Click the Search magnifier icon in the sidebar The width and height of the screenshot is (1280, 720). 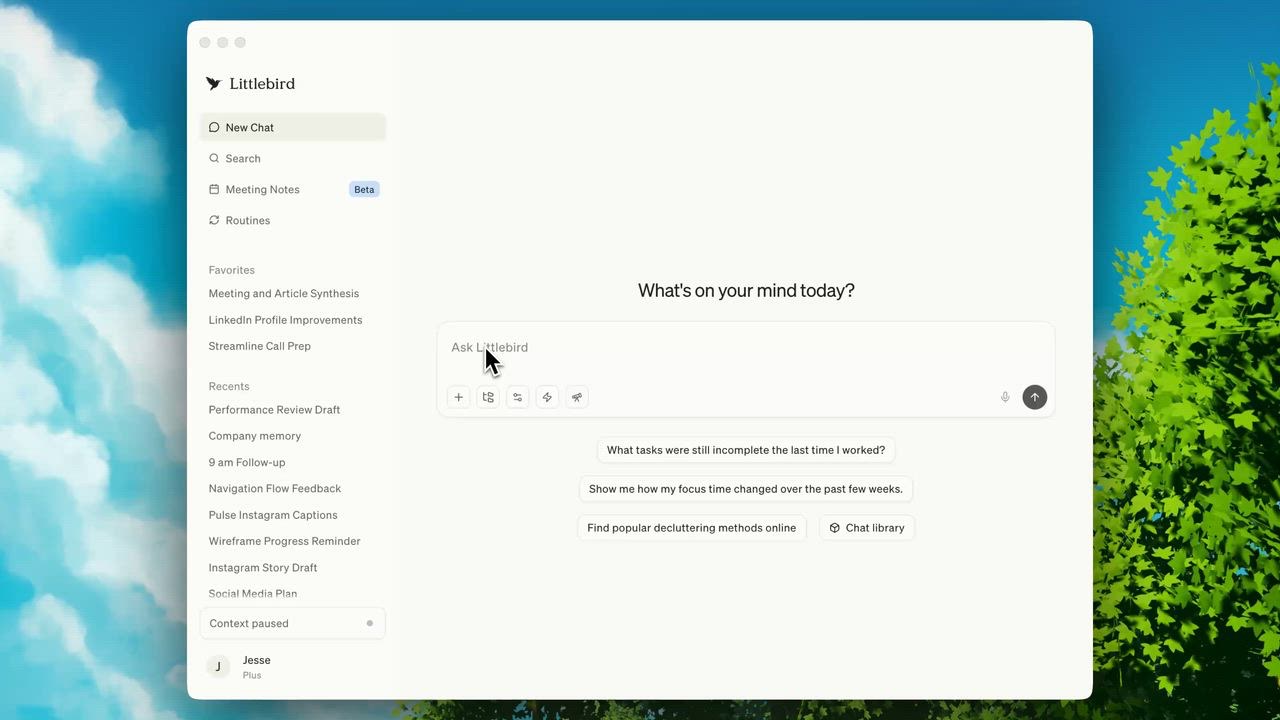pyautogui.click(x=214, y=158)
